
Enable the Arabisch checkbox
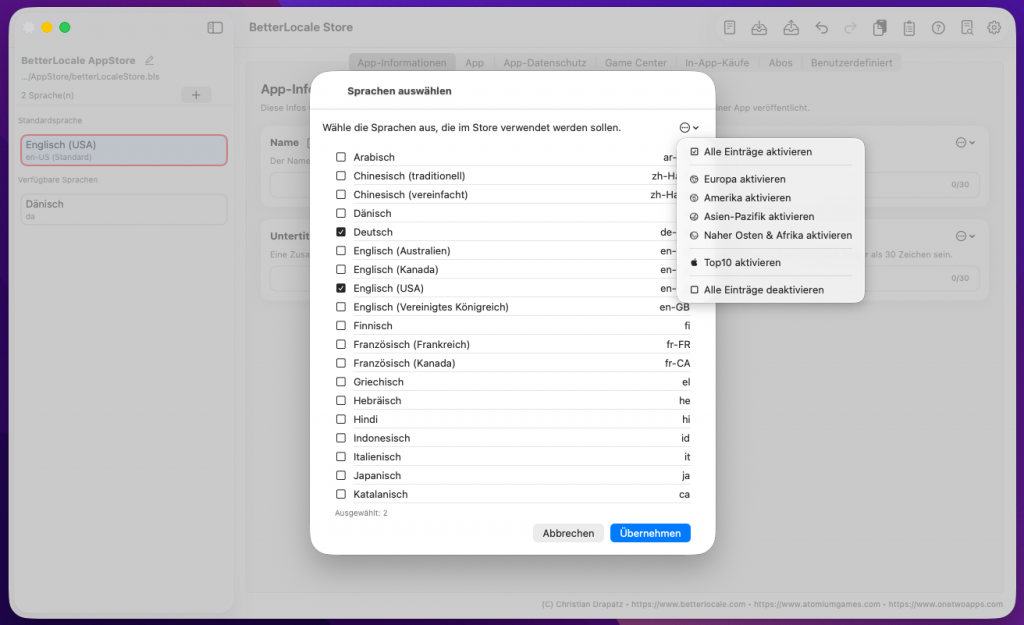tap(341, 157)
